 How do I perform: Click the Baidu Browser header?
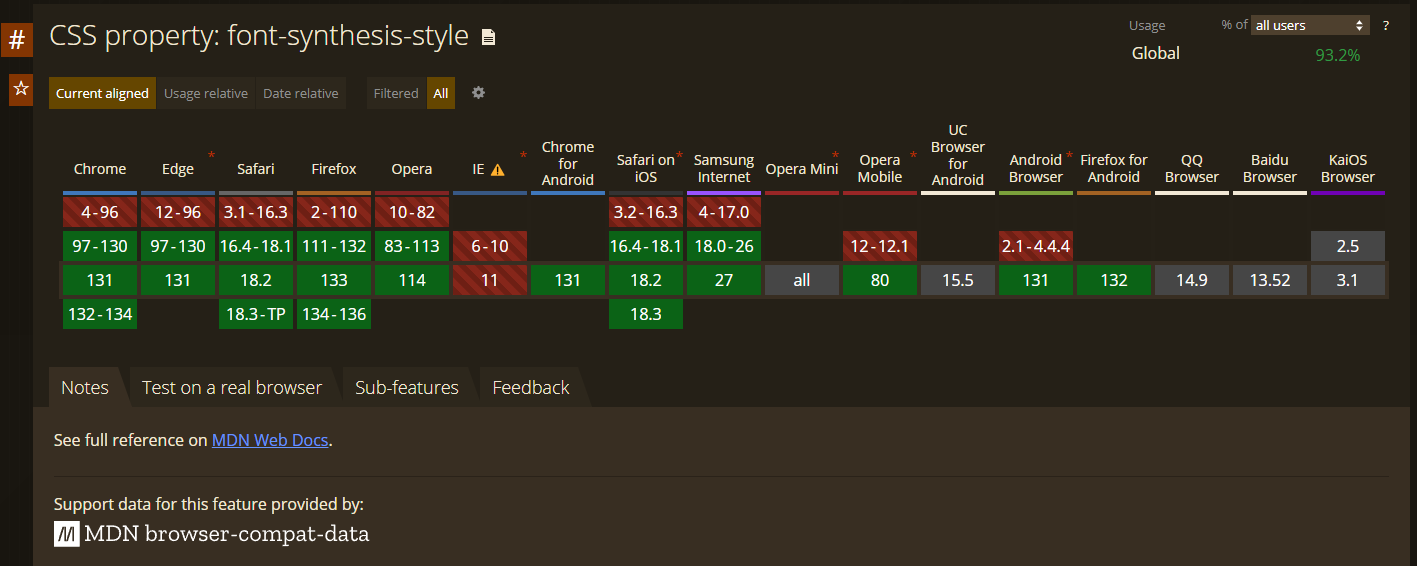click(1270, 168)
